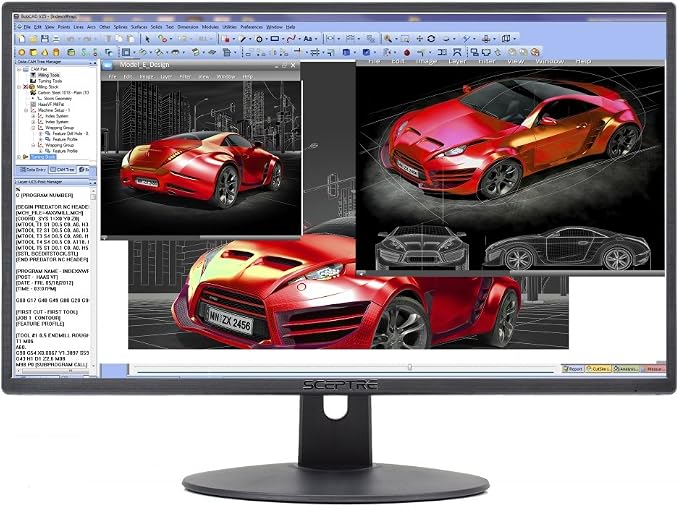Switch to the Data Entry tab
Viewport: 679px width, 507px height.
click(33, 170)
